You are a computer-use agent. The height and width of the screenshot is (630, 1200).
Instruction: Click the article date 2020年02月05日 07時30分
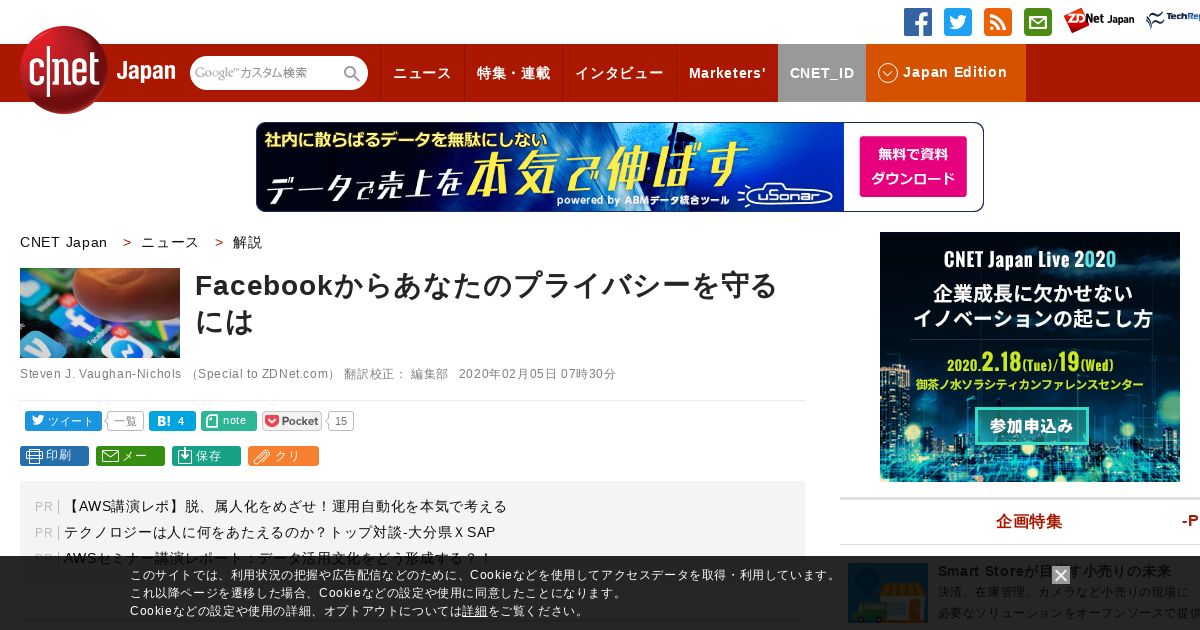click(x=537, y=374)
